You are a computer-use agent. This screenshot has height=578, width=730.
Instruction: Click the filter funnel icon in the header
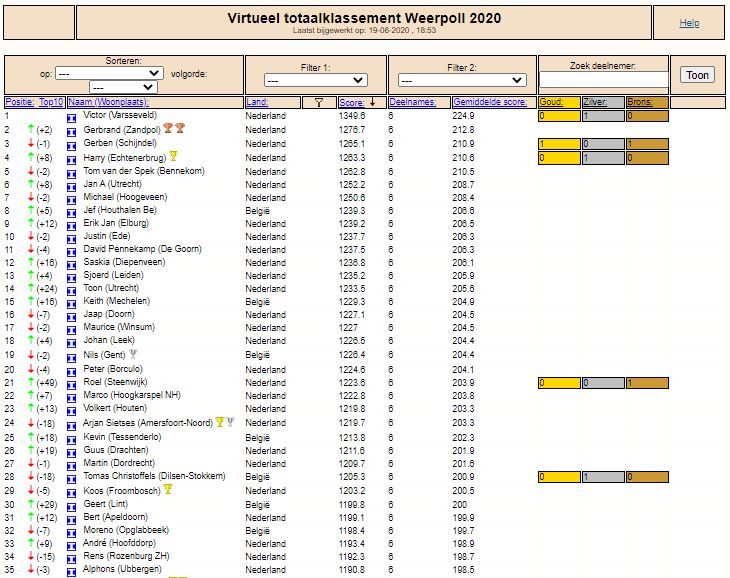tap(319, 102)
